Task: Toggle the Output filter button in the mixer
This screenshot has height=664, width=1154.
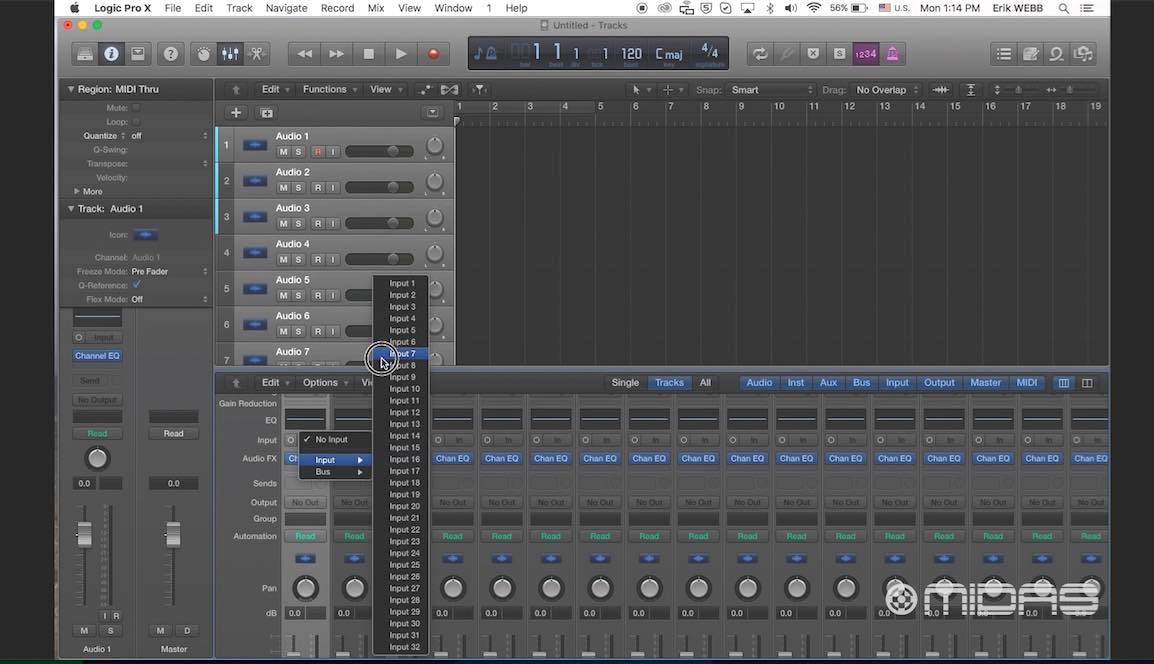Action: 939,383
